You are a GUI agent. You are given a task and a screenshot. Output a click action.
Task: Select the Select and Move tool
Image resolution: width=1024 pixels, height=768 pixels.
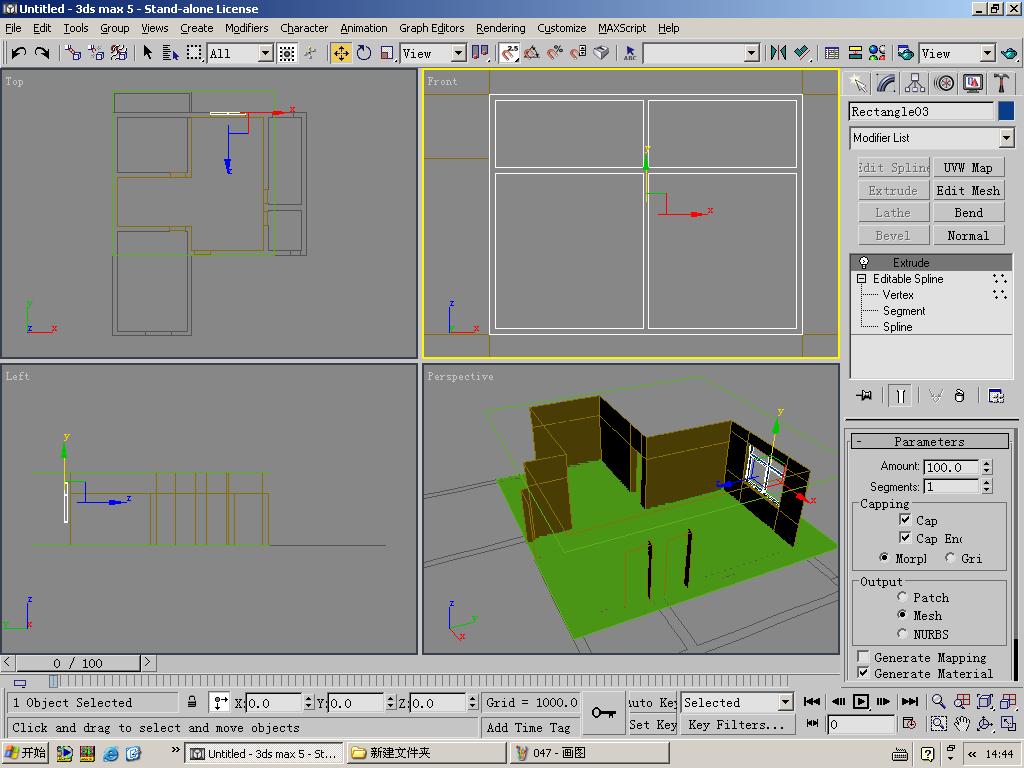click(341, 53)
